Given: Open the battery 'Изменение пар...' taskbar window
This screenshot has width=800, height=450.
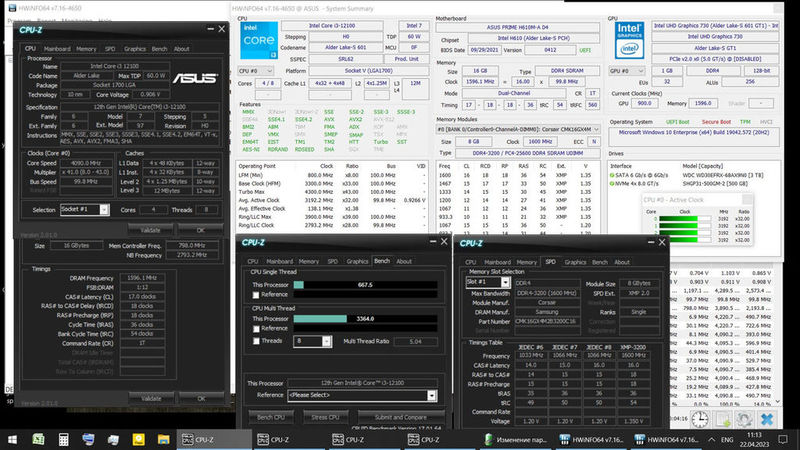Looking at the screenshot, I should (515, 439).
